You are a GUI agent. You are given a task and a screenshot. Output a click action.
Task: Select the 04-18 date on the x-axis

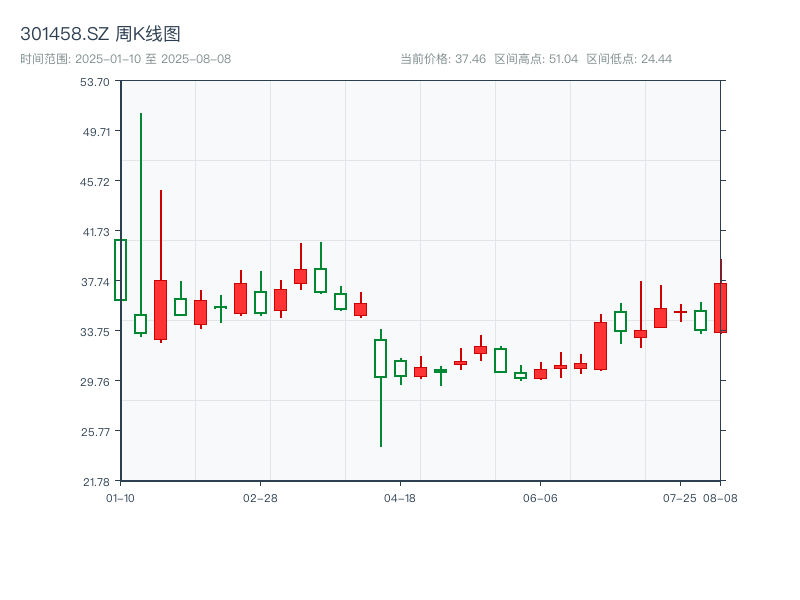[x=400, y=497]
